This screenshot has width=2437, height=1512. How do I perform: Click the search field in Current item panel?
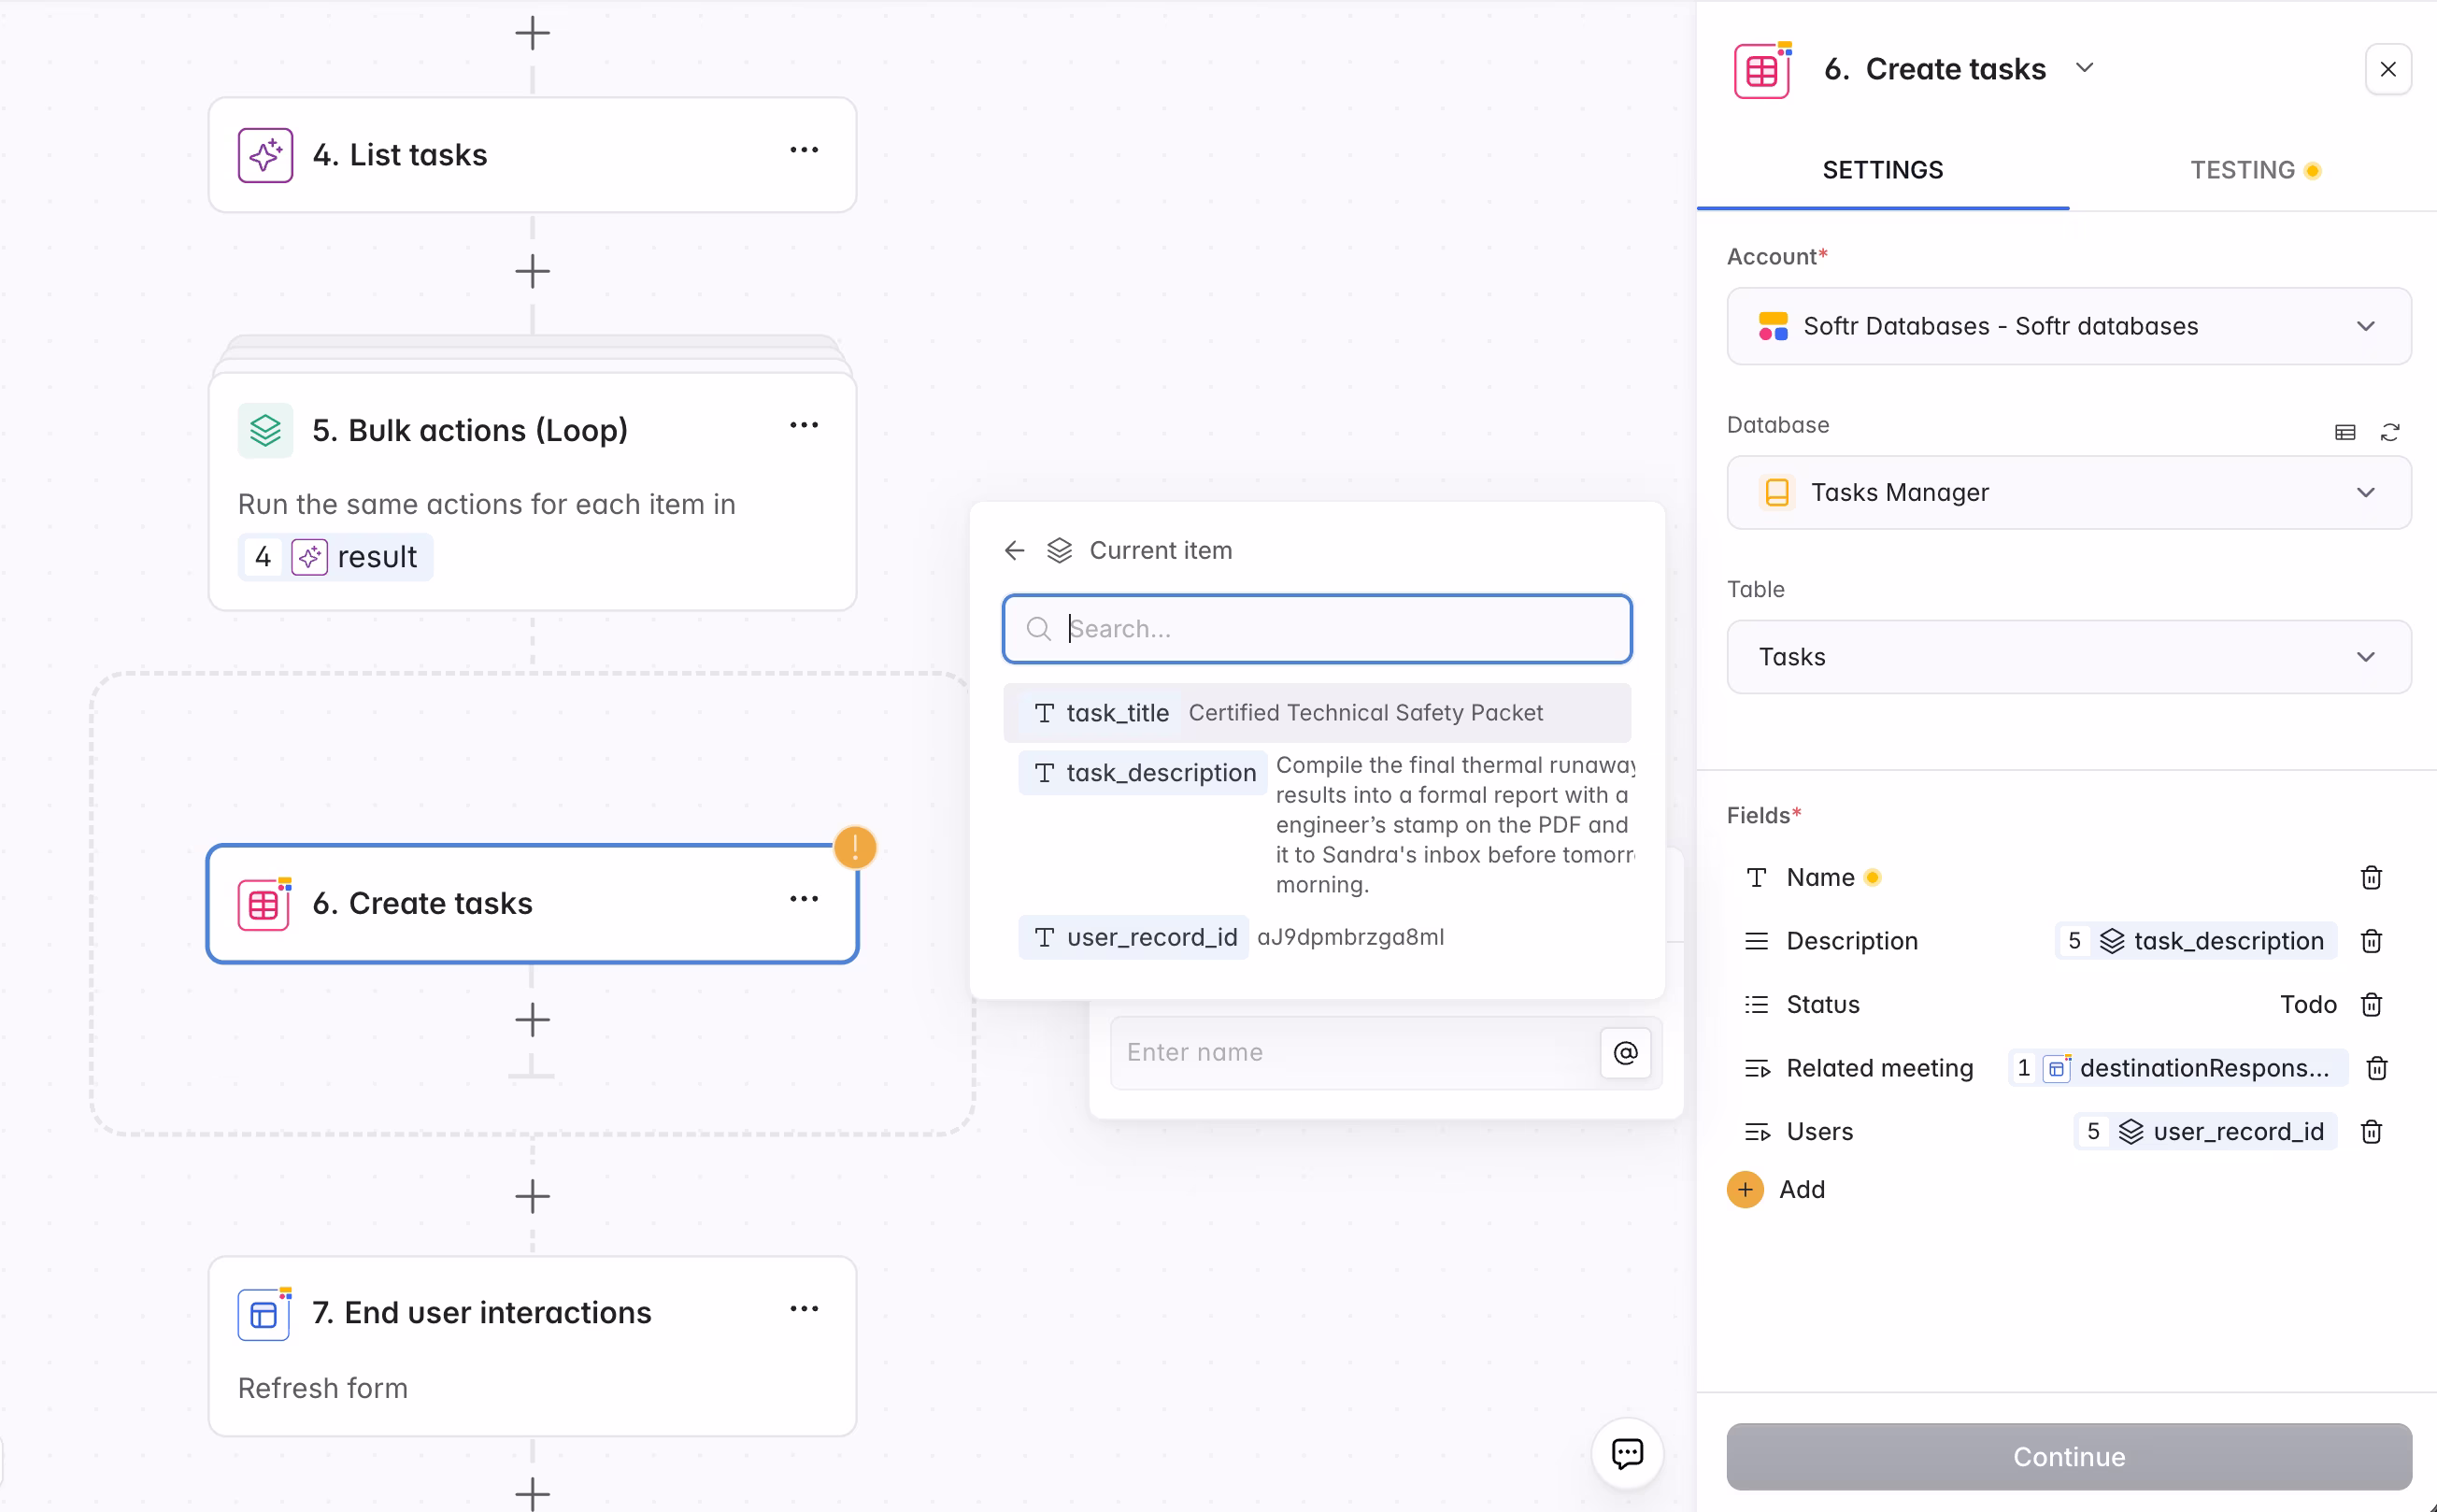tap(1316, 629)
